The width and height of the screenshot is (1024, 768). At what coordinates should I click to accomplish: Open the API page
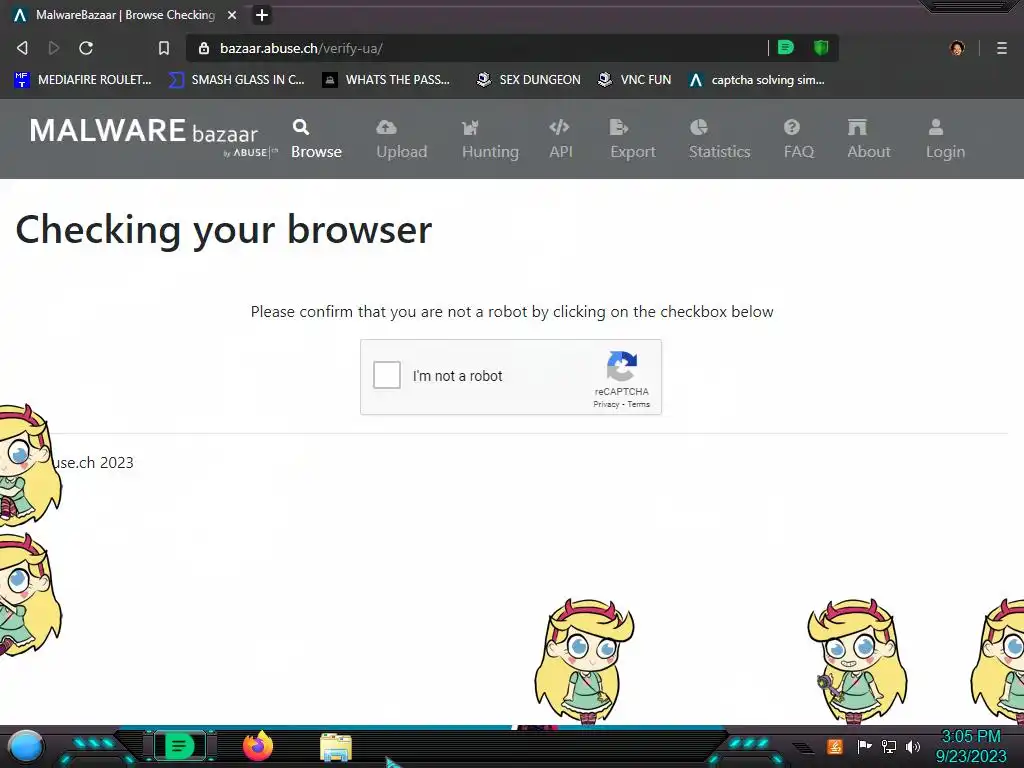click(560, 139)
